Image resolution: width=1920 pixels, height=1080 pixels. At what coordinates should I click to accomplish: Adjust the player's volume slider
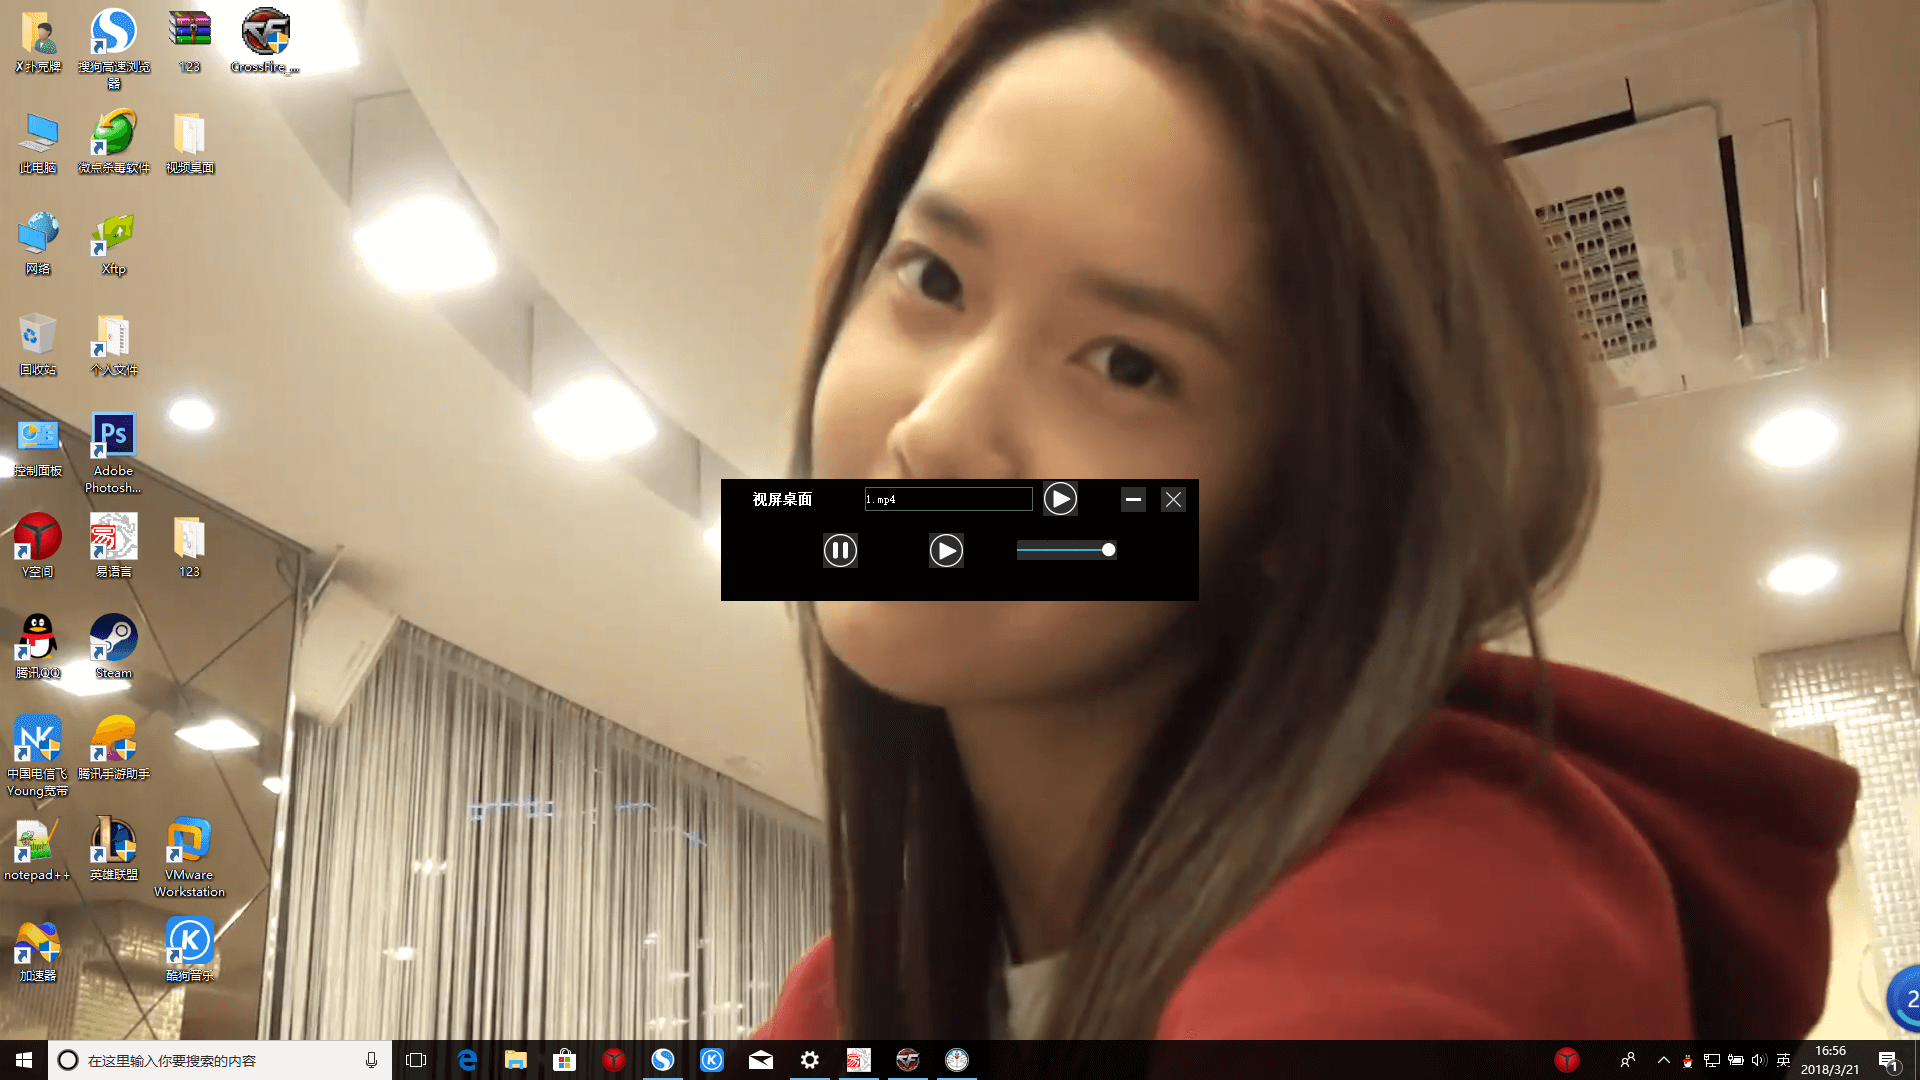pos(1066,550)
